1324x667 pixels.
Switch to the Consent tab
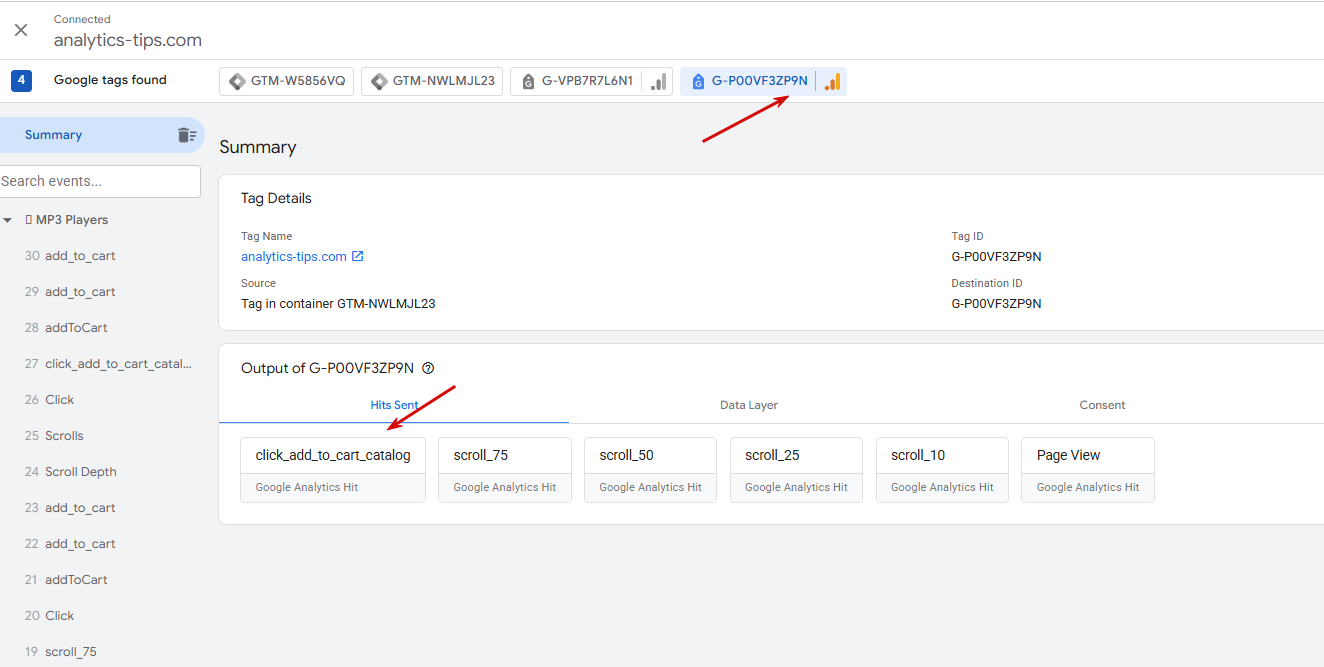click(x=1102, y=405)
